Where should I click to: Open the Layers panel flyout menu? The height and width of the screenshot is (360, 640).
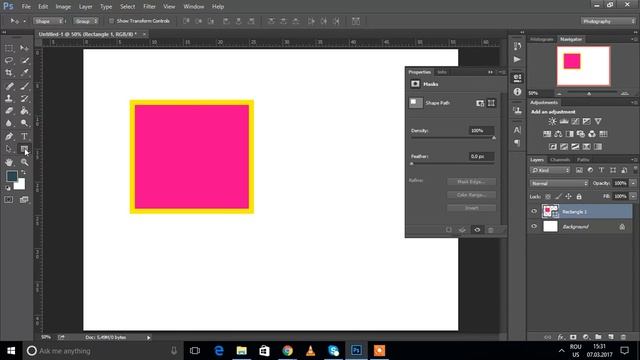[x=634, y=160]
